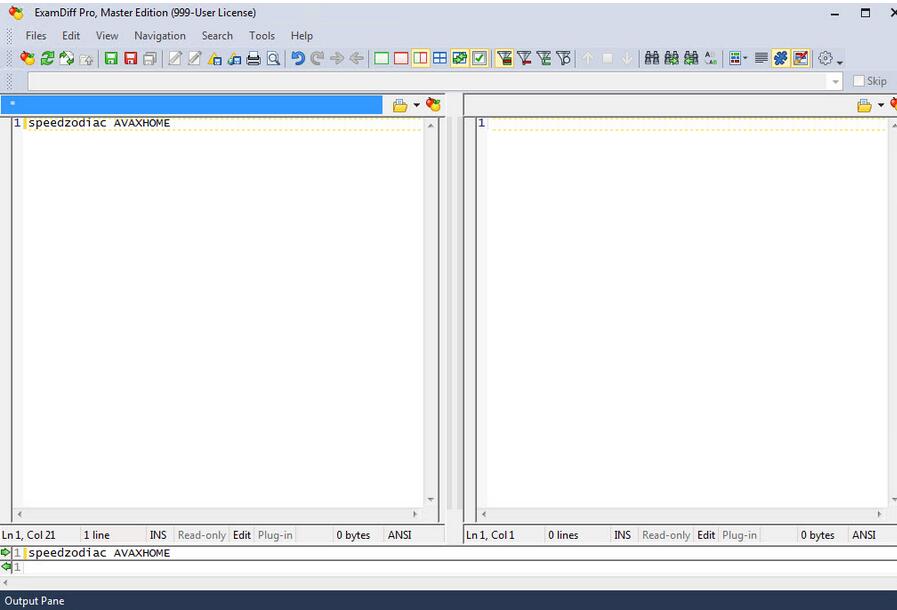Click Edit in right pane status bar
The image size is (897, 610).
point(706,535)
